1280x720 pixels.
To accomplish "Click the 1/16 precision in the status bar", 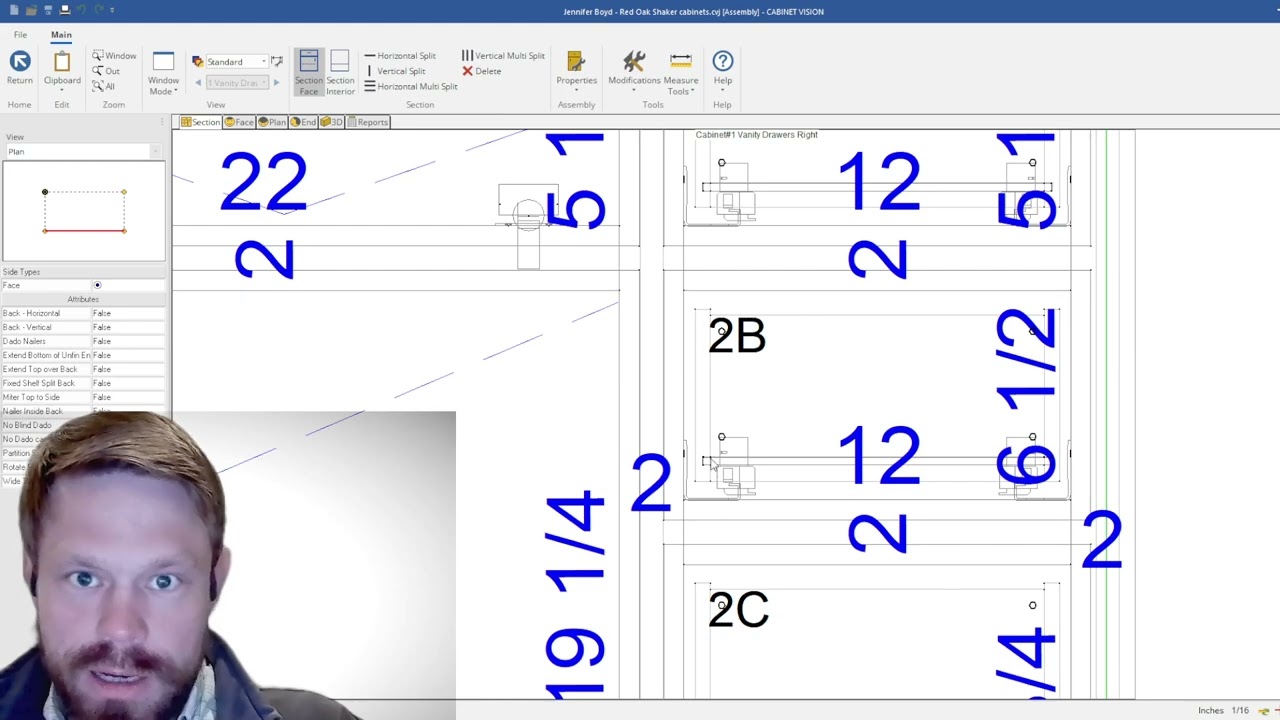I will pyautogui.click(x=1240, y=711).
